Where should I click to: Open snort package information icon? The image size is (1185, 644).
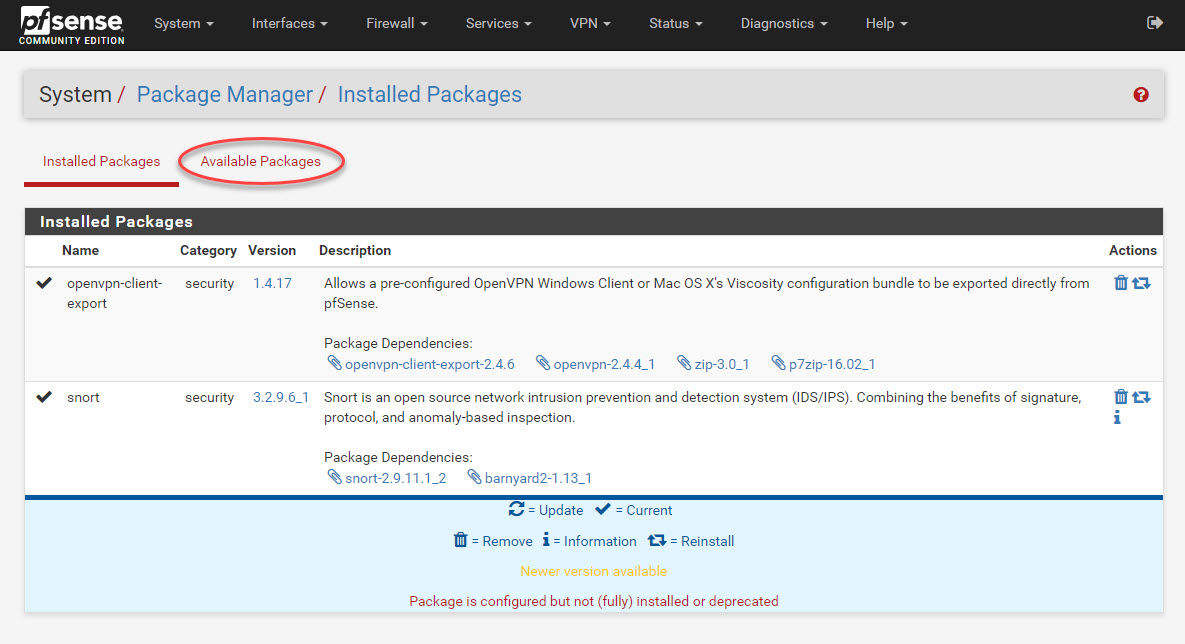click(1117, 417)
